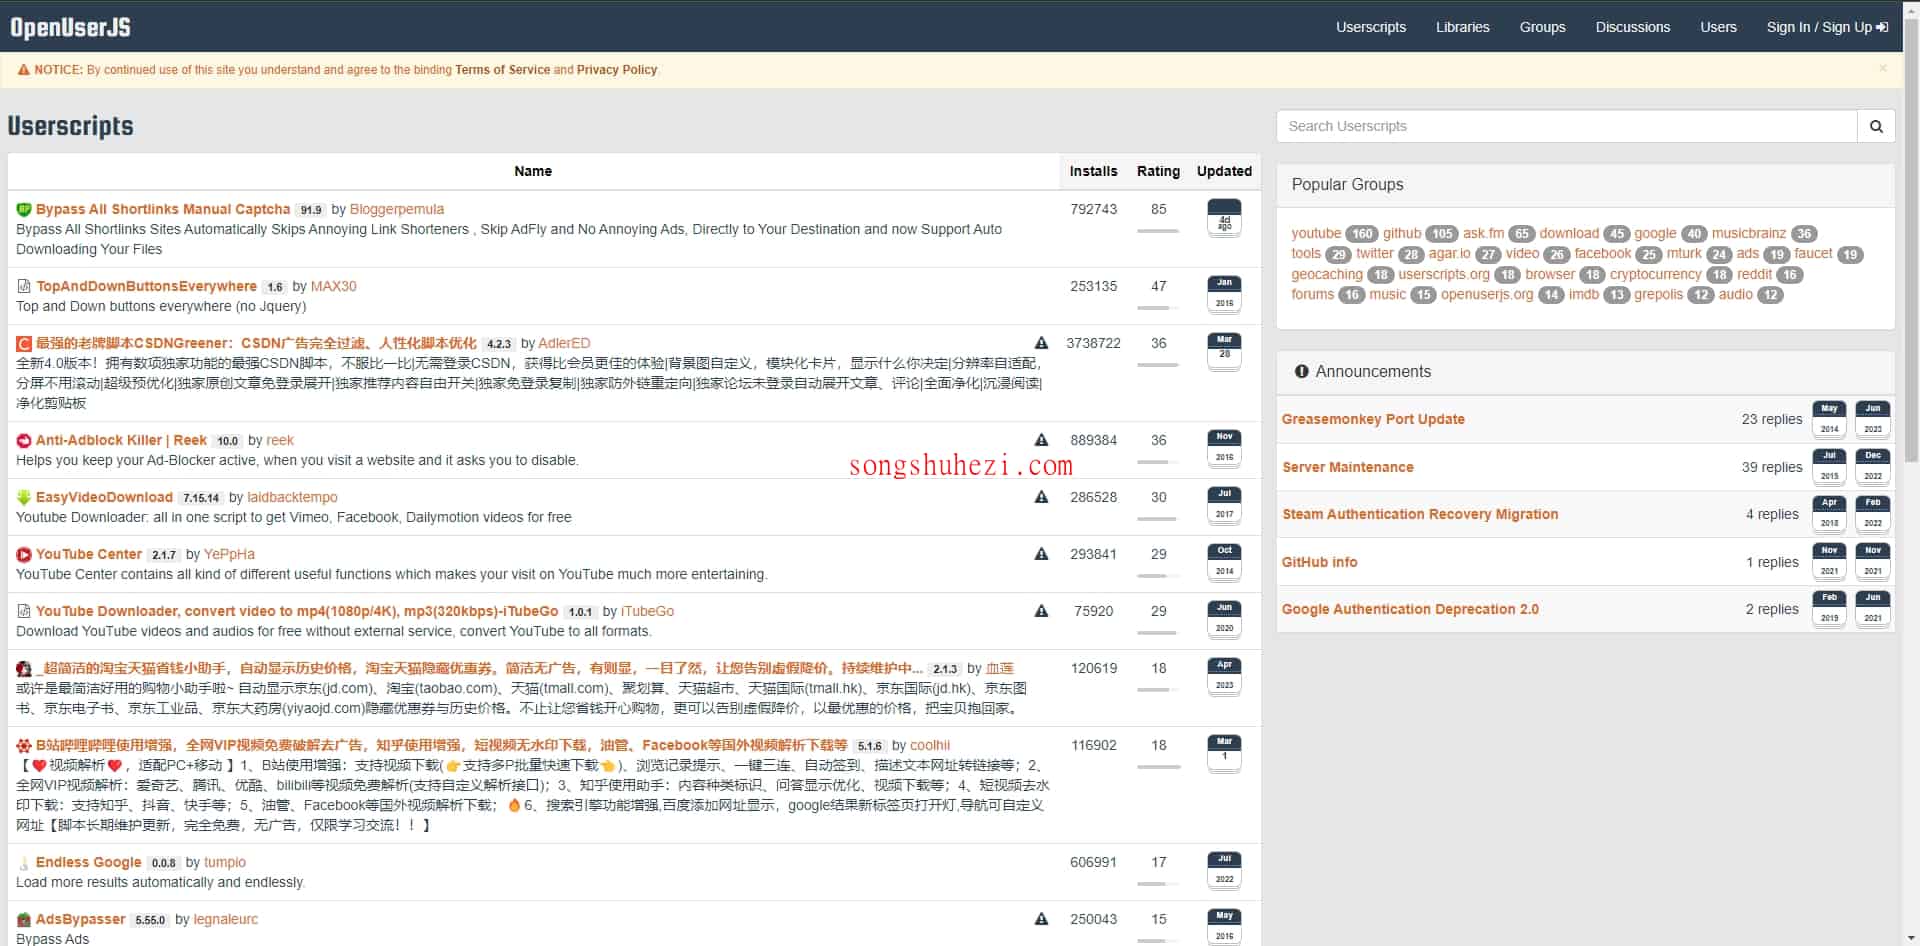Sort table by Updated column header
This screenshot has height=946, width=1920.
(1224, 171)
